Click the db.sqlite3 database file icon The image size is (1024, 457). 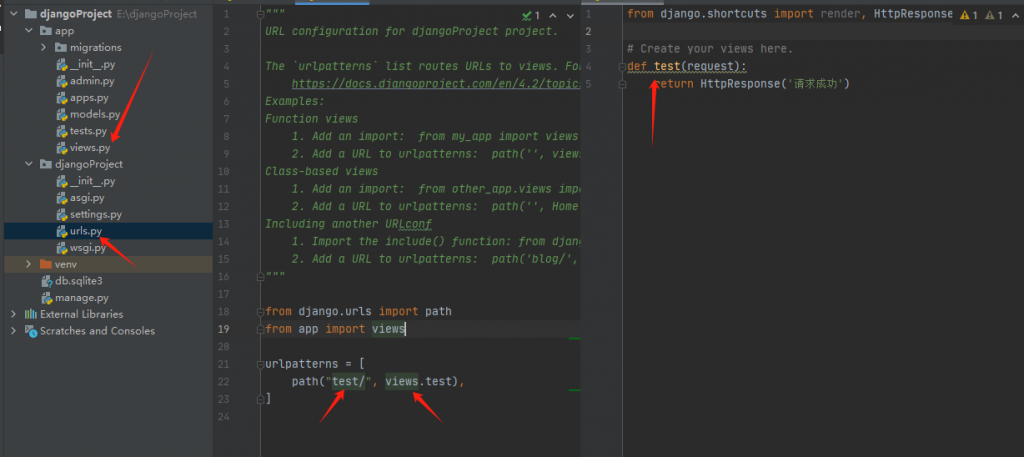point(45,281)
